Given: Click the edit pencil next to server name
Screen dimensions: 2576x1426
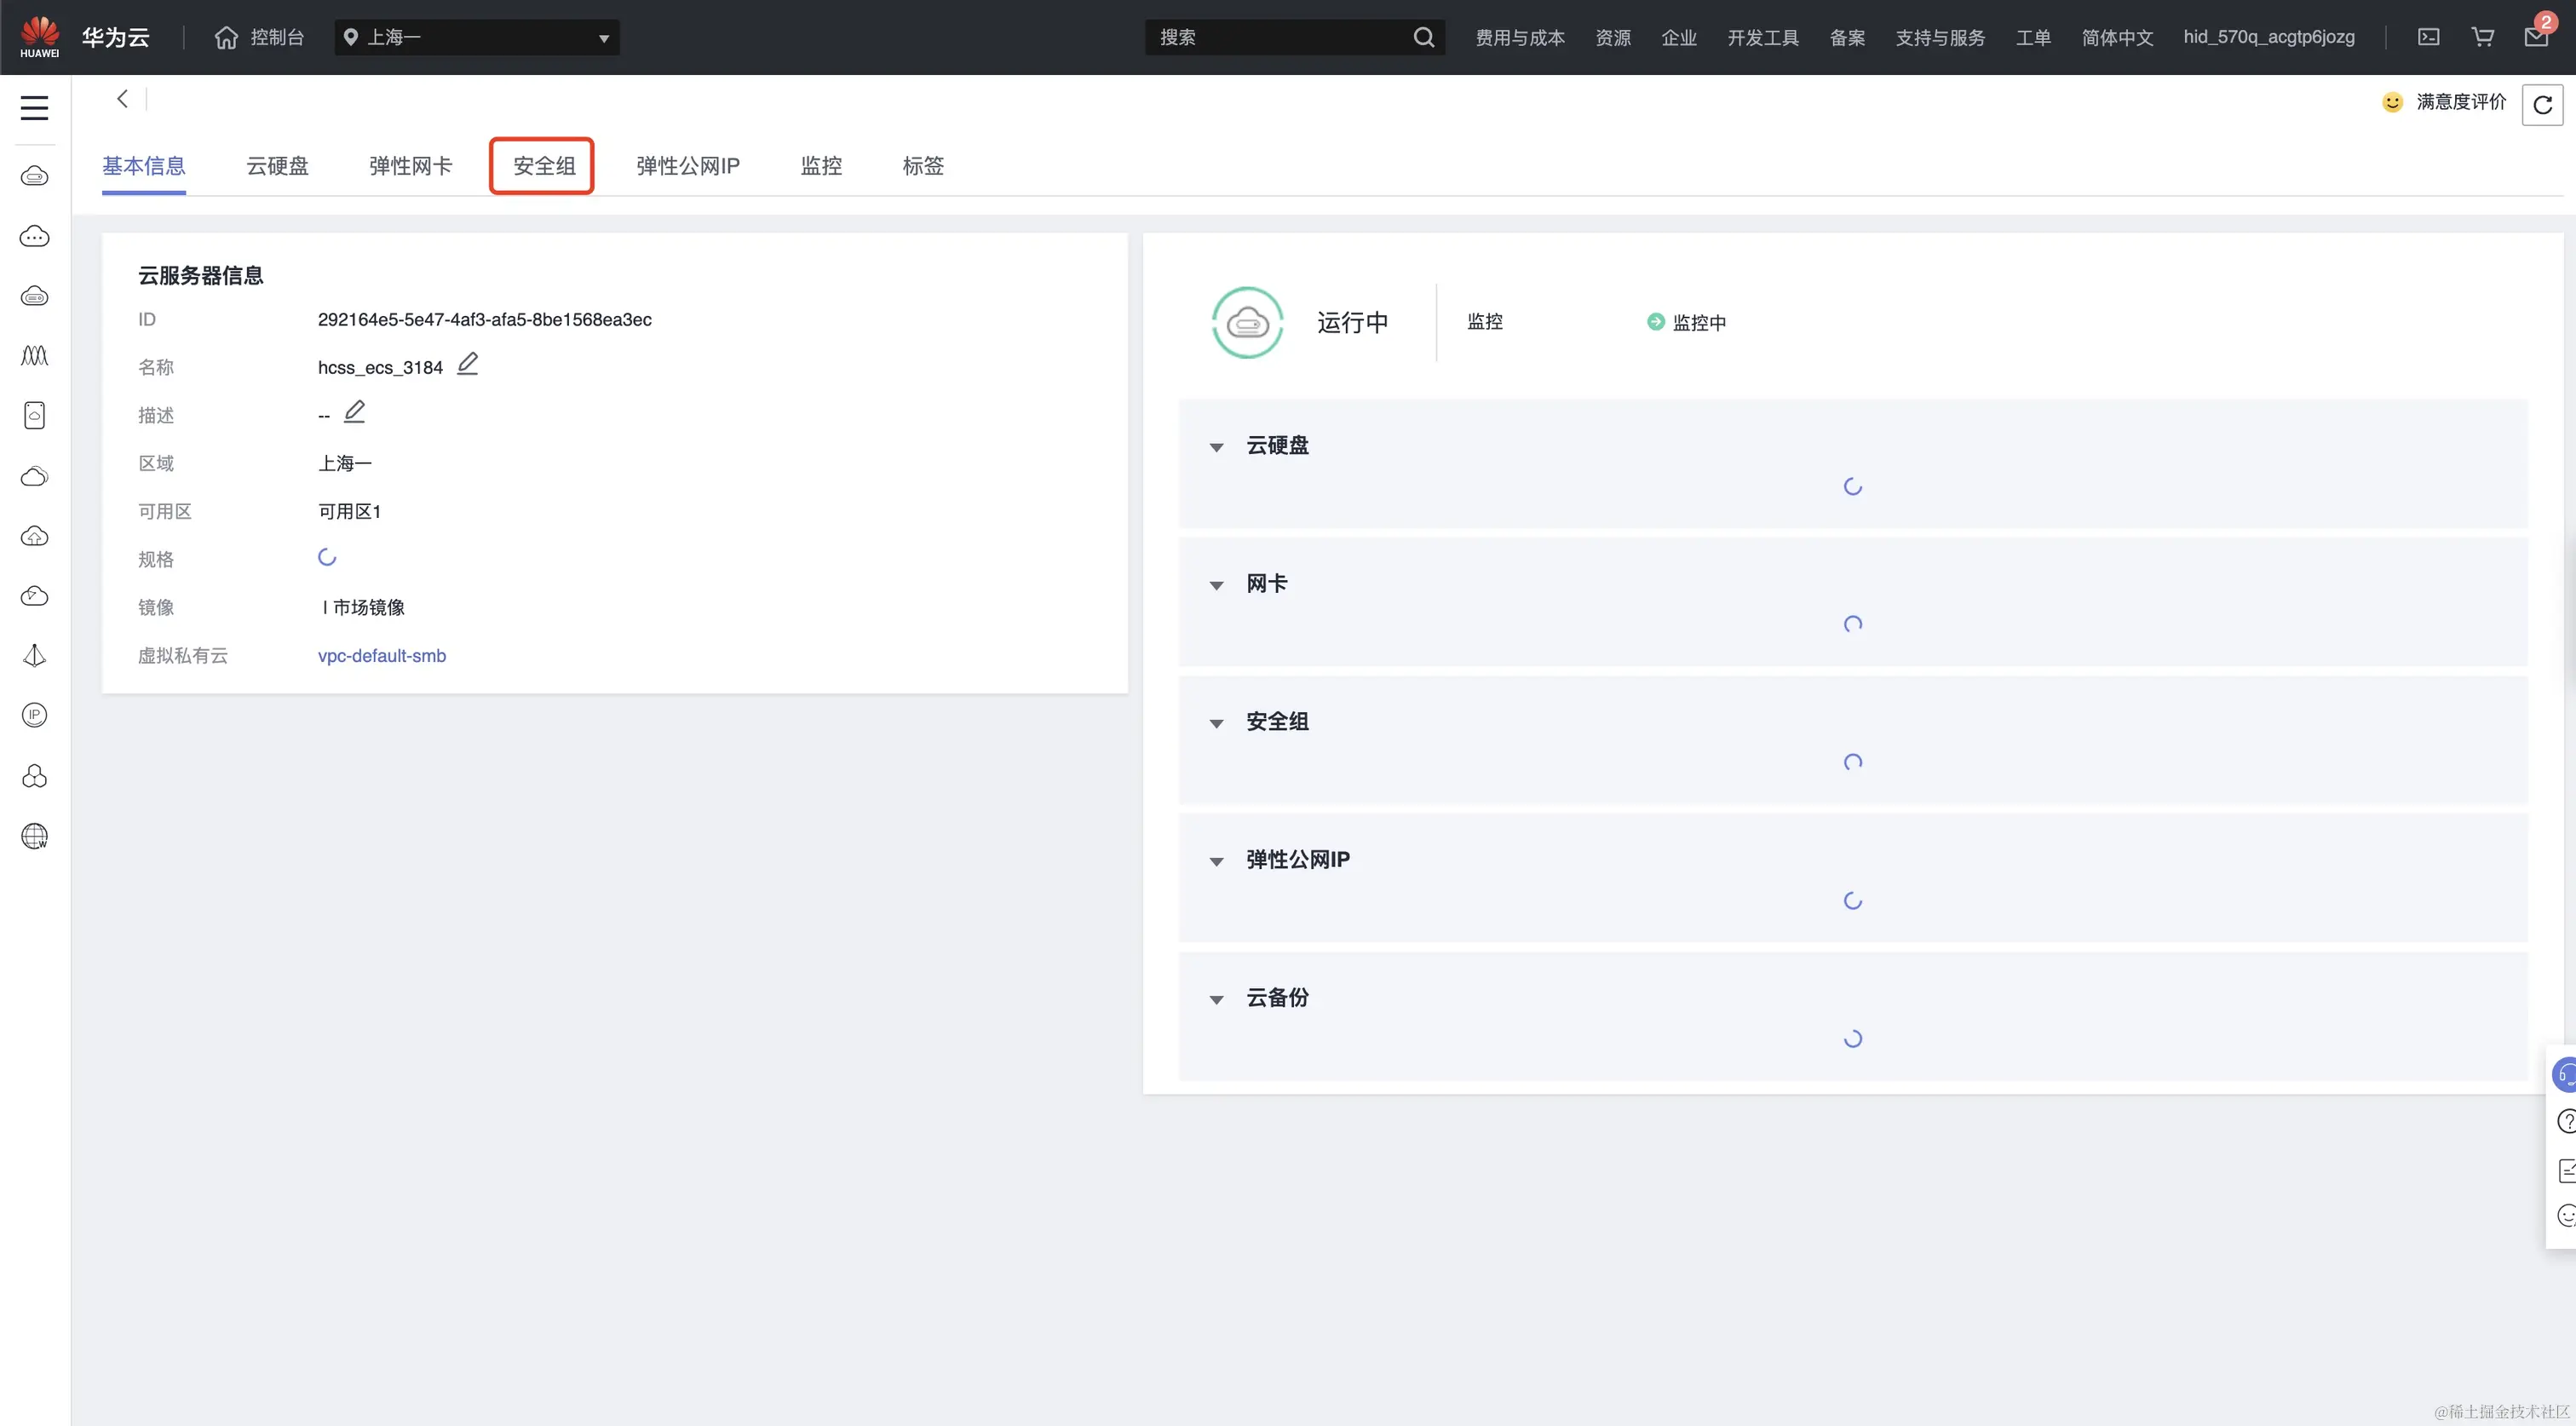Looking at the screenshot, I should click(x=467, y=365).
